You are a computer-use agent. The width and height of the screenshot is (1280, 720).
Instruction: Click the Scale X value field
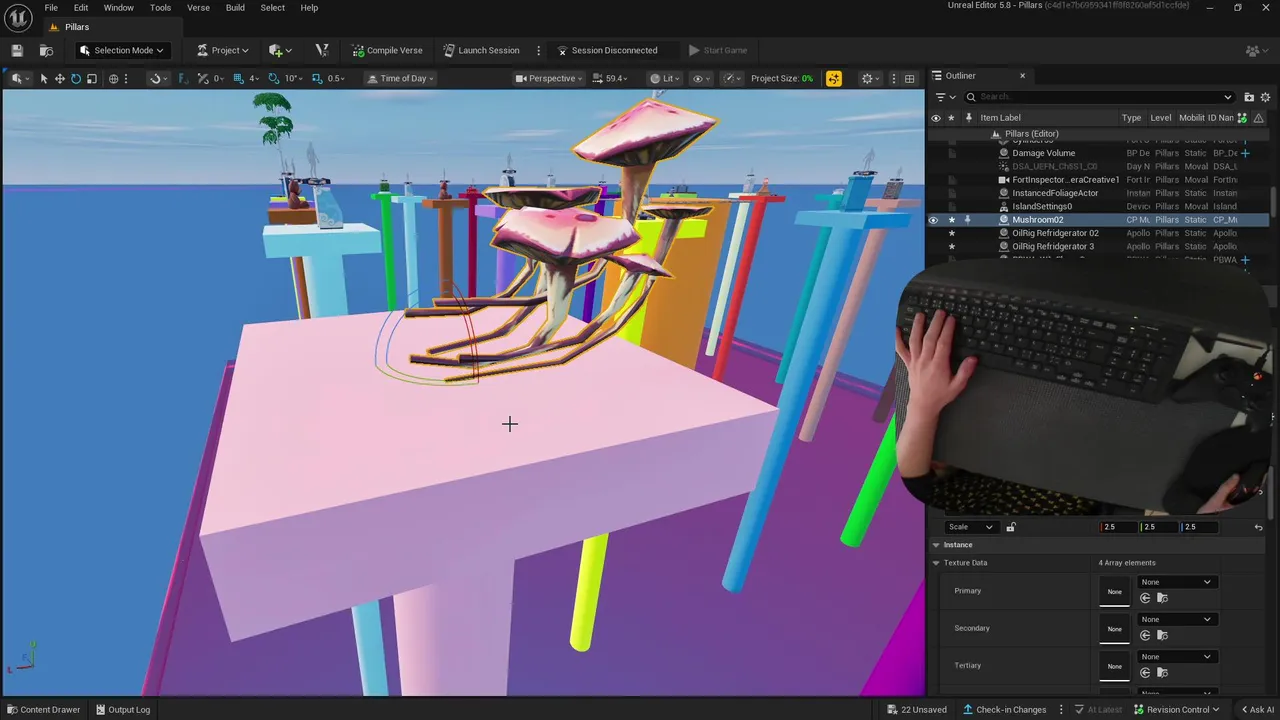click(x=1118, y=527)
